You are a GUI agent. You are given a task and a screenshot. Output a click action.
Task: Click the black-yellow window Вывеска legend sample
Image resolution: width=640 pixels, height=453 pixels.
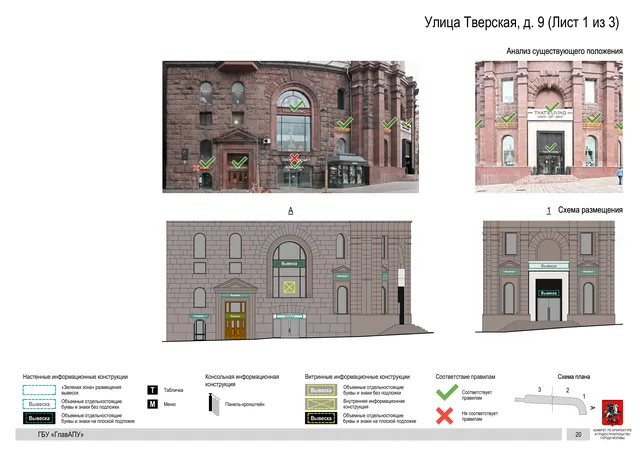coord(321,418)
